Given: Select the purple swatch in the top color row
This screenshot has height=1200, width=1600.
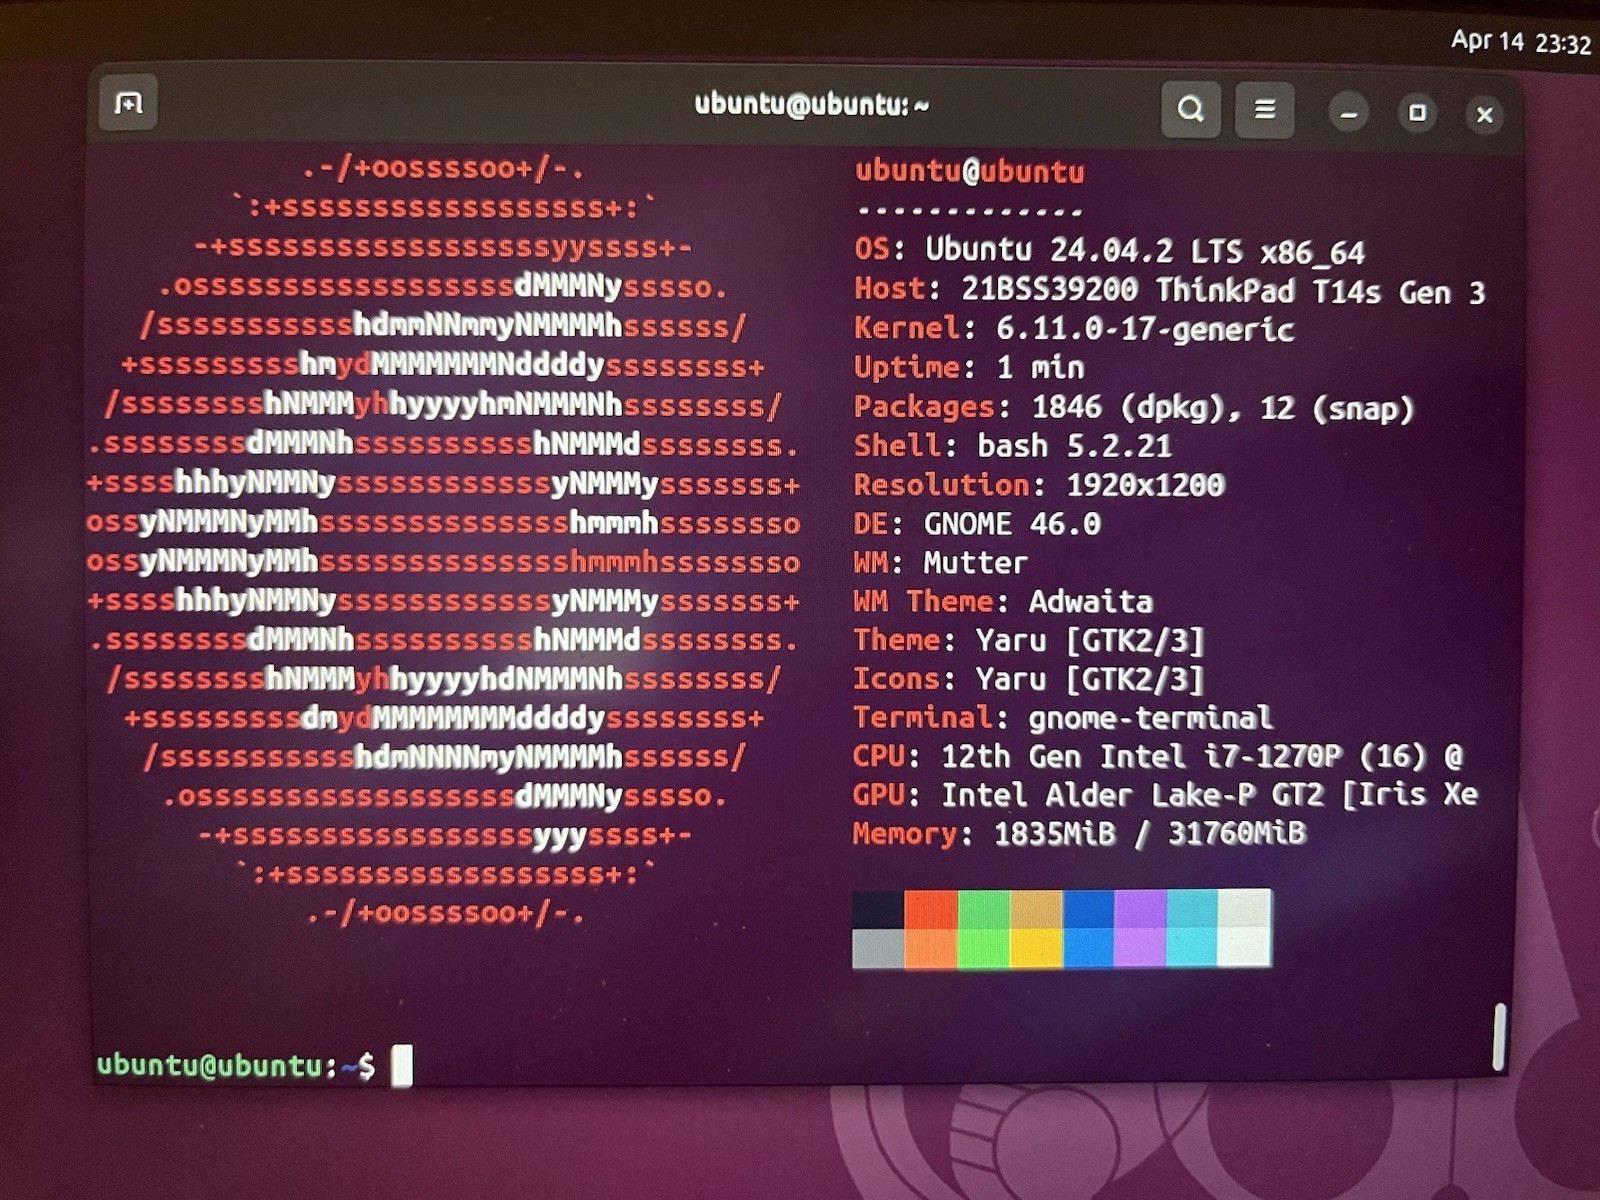Looking at the screenshot, I should pyautogui.click(x=1140, y=909).
